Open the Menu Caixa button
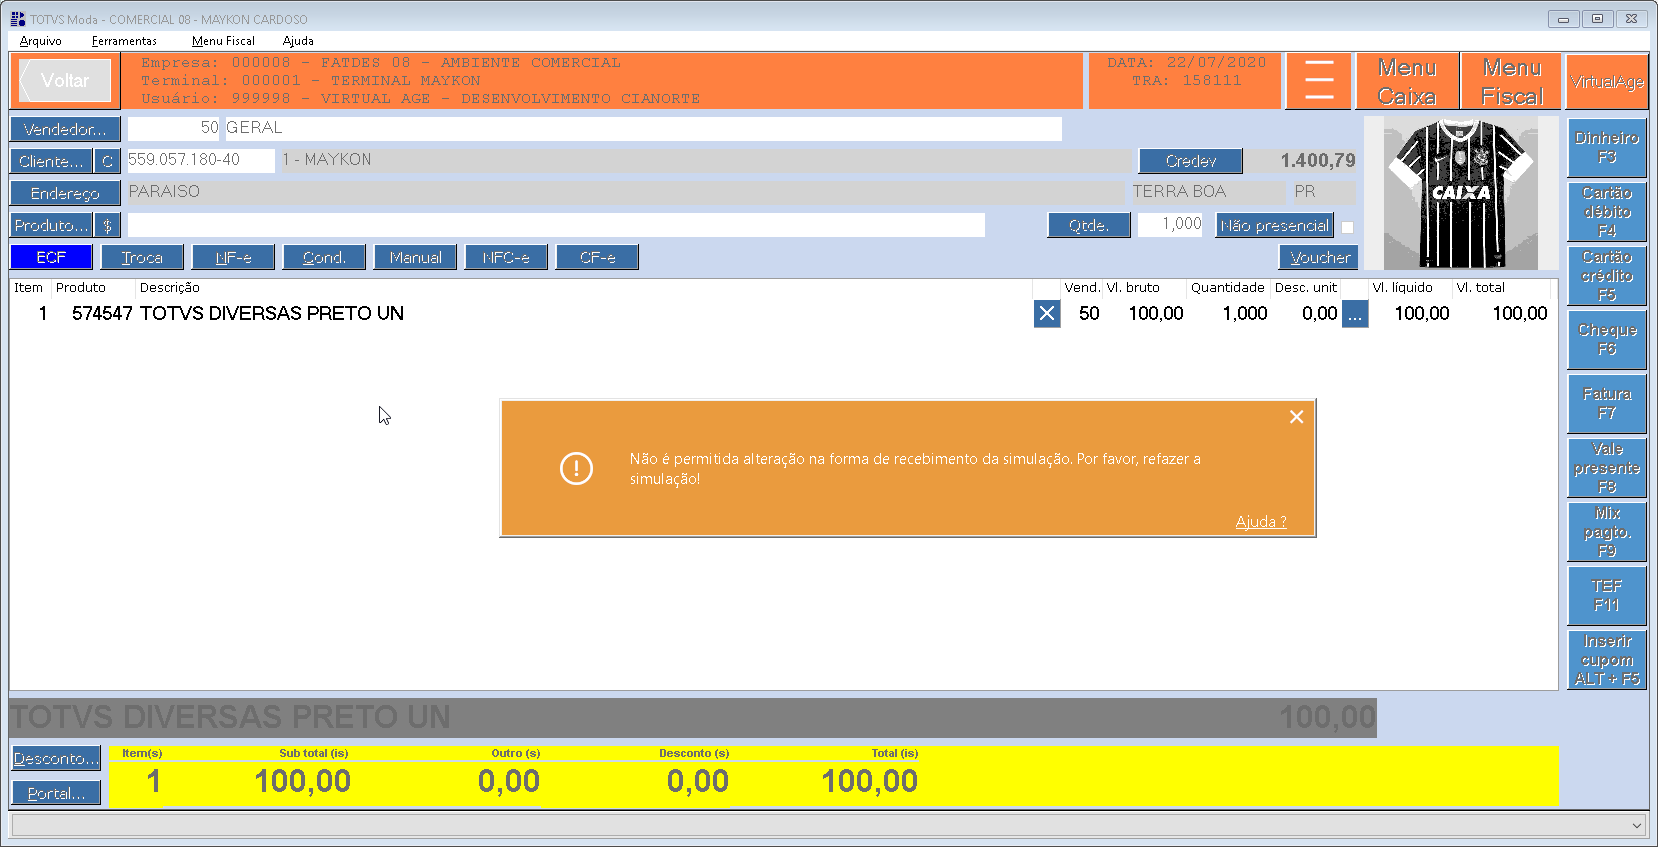Image resolution: width=1658 pixels, height=847 pixels. [1407, 81]
